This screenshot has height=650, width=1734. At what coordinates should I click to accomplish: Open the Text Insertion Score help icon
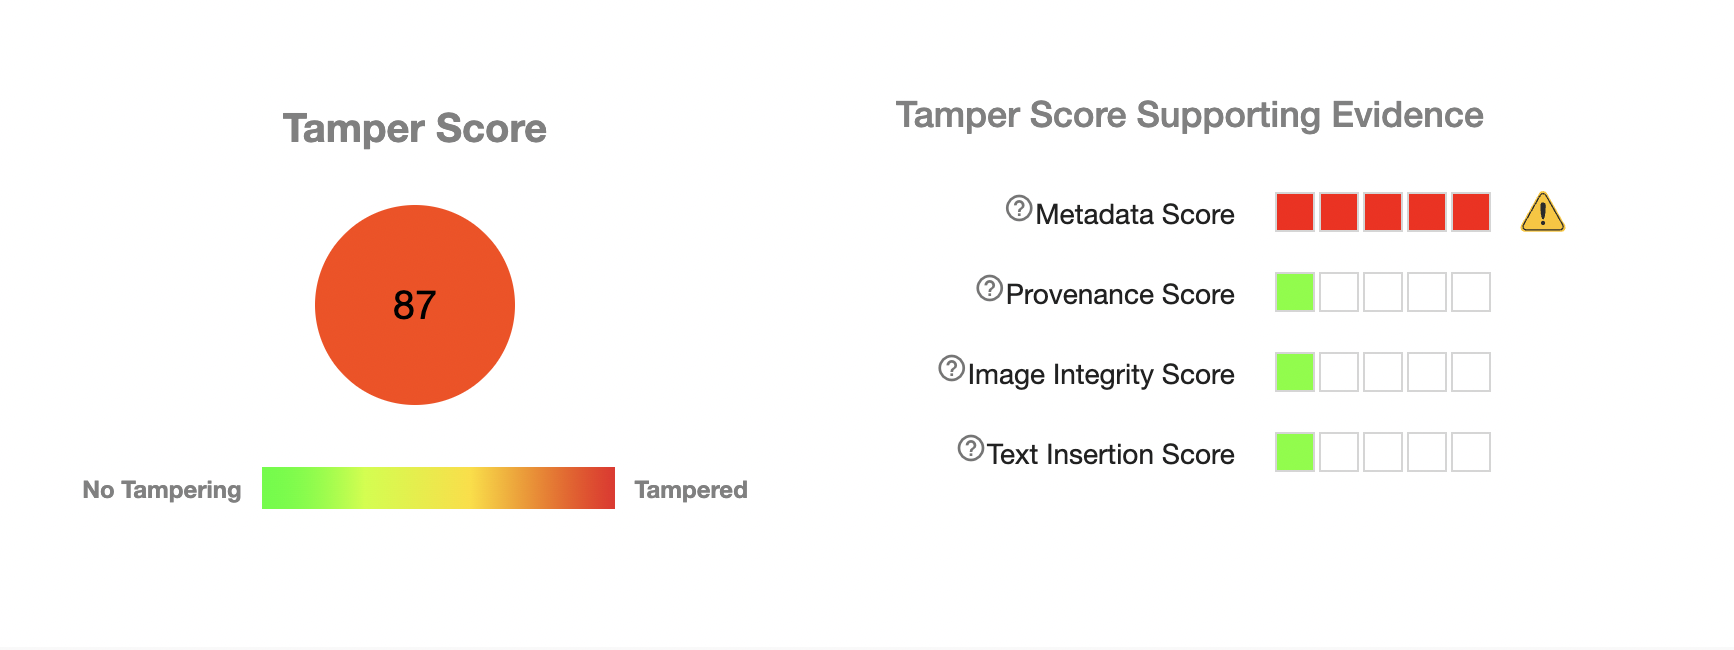coord(970,448)
